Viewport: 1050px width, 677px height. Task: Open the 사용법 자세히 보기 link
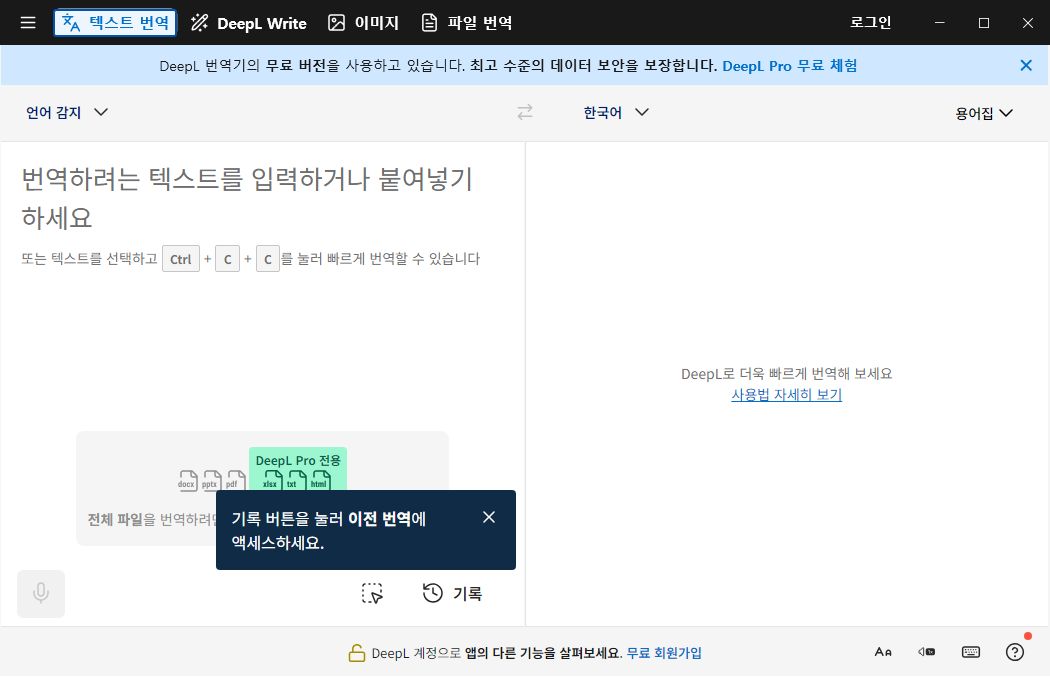(786, 394)
